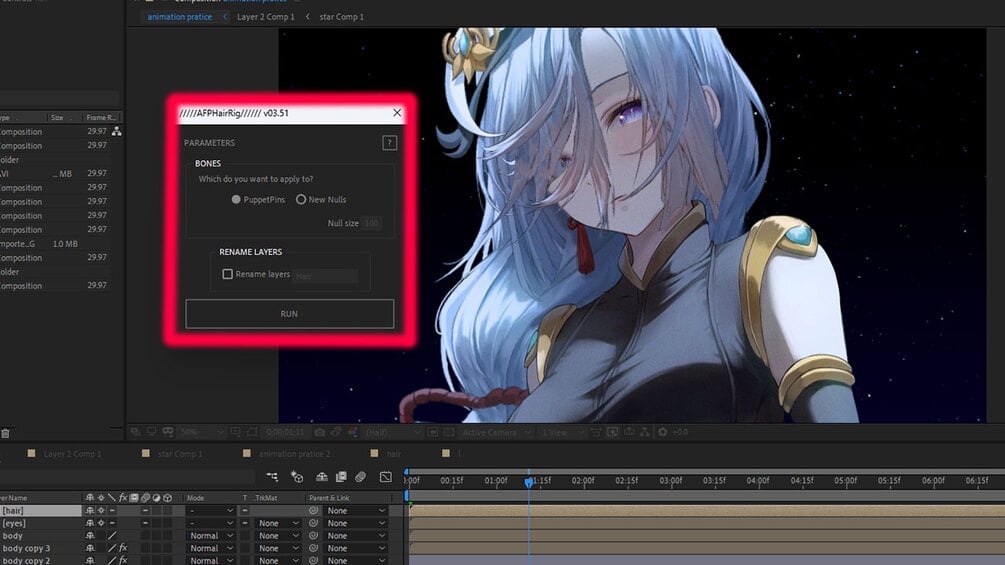1005x565 pixels.
Task: Click the parent pick whip for body copy 3
Action: pyautogui.click(x=313, y=548)
